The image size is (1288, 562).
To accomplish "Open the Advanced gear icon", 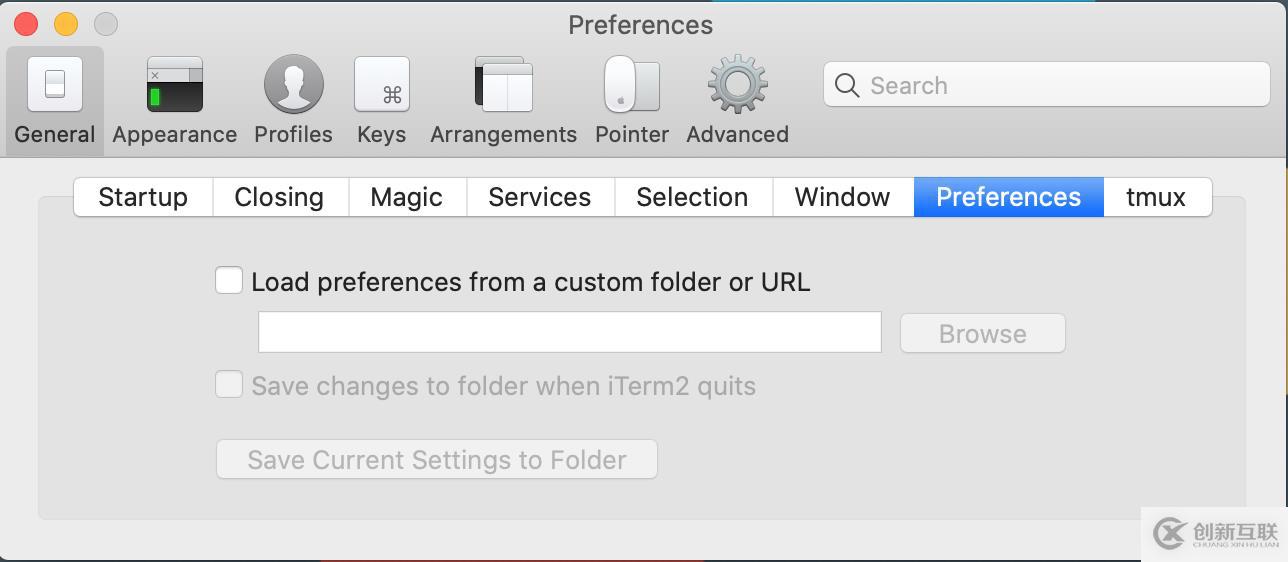I will pyautogui.click(x=737, y=85).
